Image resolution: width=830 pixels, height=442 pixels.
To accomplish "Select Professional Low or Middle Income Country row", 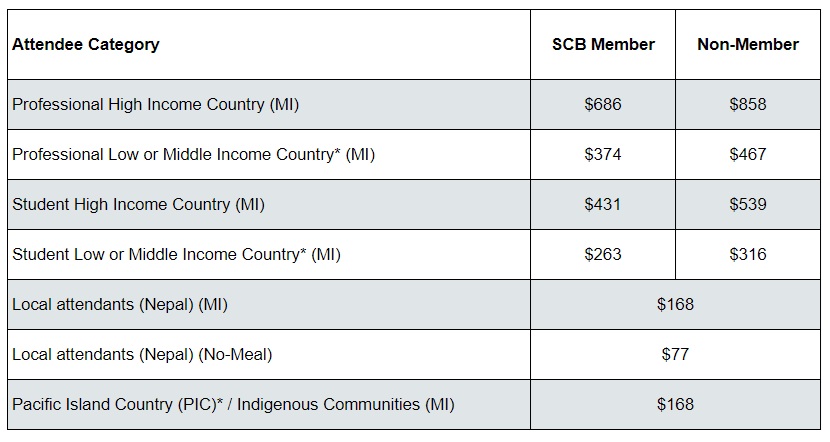I will pyautogui.click(x=193, y=155).
